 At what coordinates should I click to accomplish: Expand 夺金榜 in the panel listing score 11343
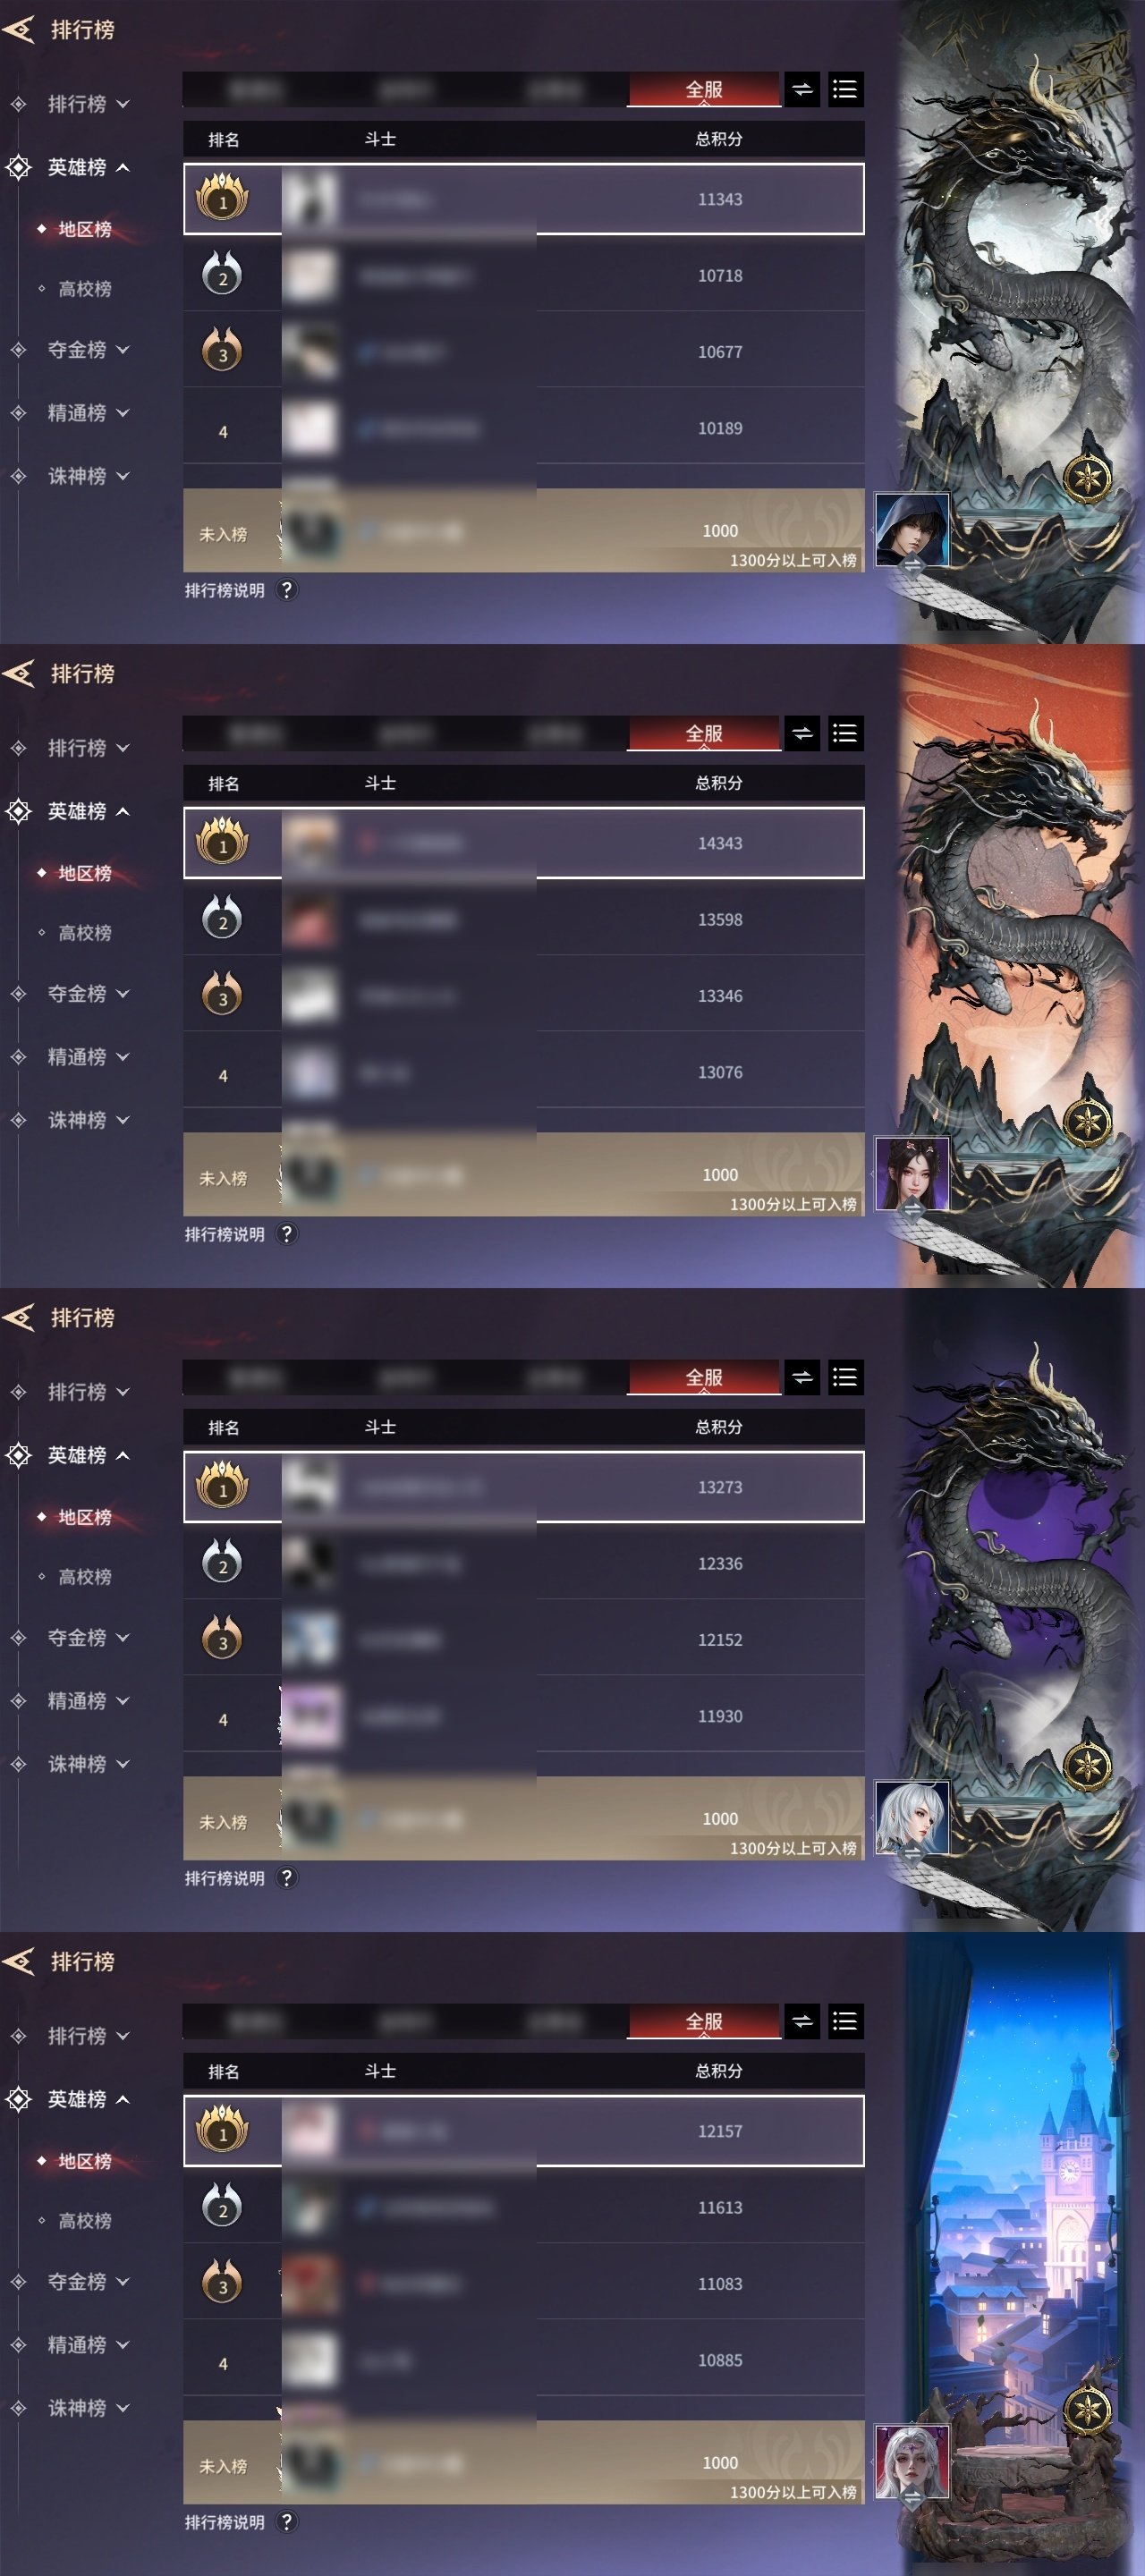[x=88, y=350]
